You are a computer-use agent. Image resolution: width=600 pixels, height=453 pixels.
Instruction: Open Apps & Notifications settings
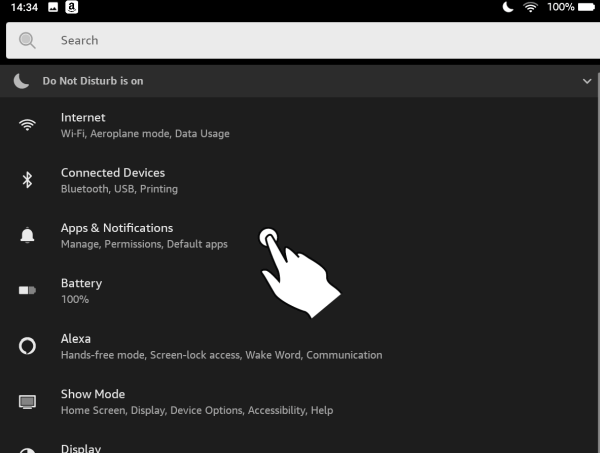[298, 236]
